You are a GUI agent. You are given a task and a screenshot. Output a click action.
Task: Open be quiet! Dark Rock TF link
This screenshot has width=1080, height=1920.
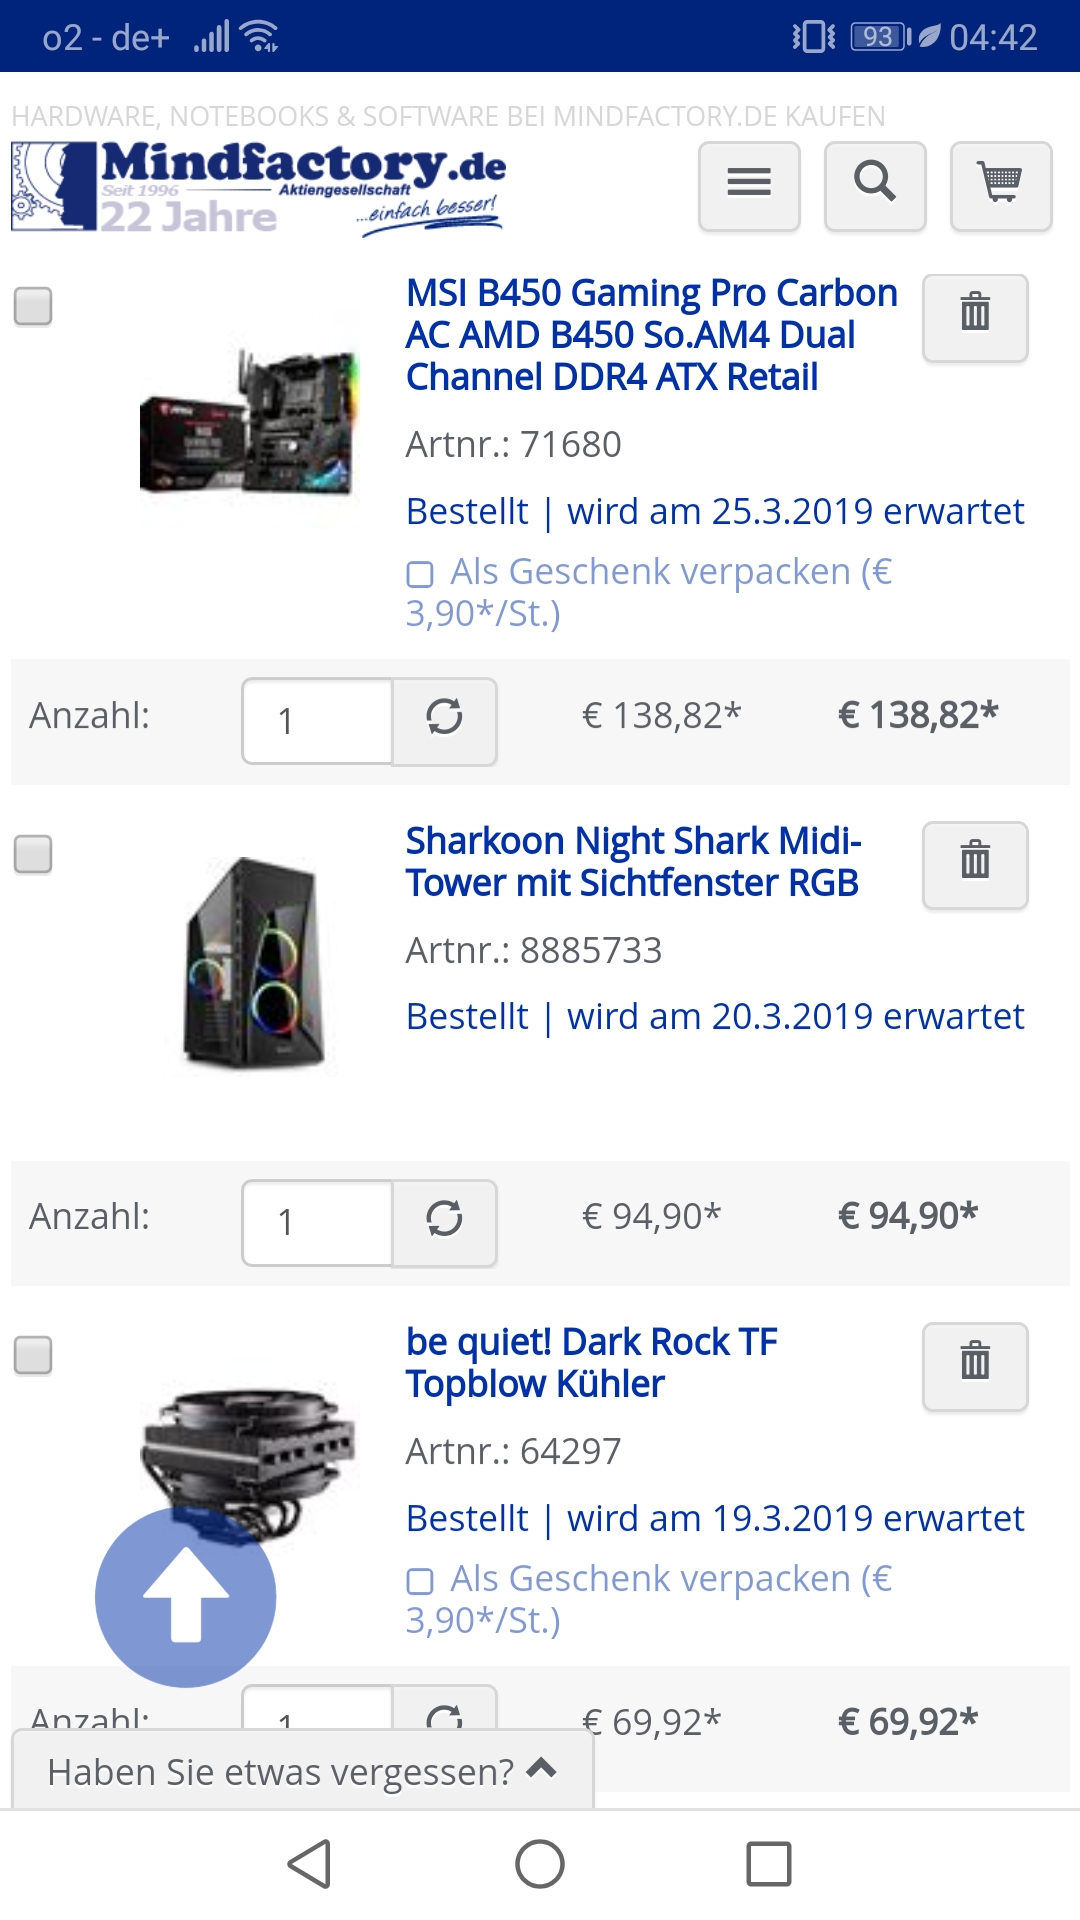(591, 1363)
